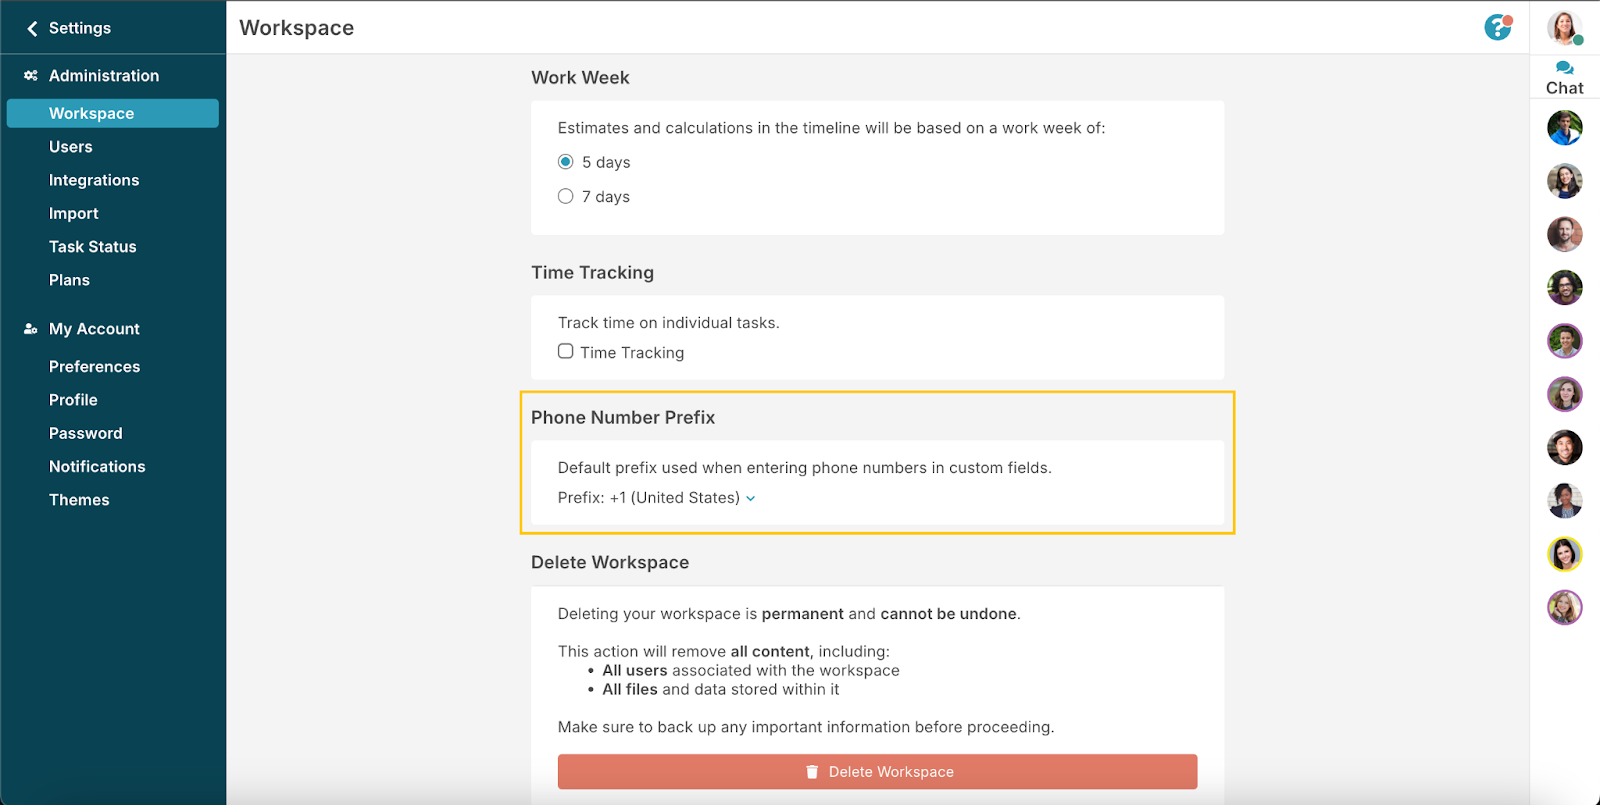Open chat with the yellow-ringed avatar

pyautogui.click(x=1564, y=554)
